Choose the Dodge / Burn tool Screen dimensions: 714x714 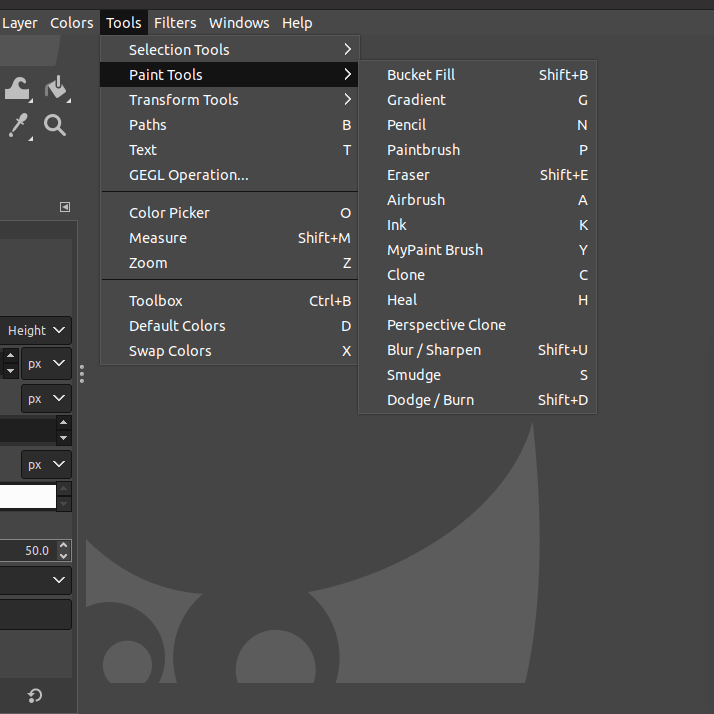pos(478,400)
